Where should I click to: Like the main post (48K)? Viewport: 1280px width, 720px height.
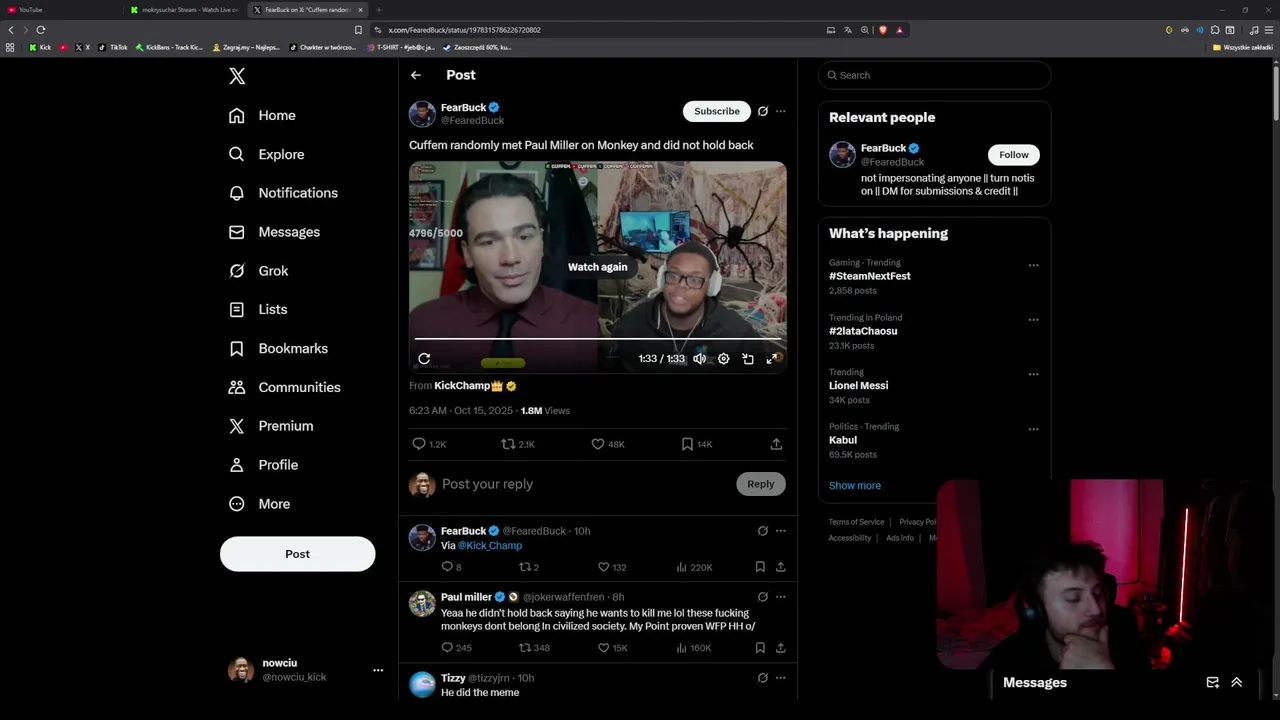(608, 444)
